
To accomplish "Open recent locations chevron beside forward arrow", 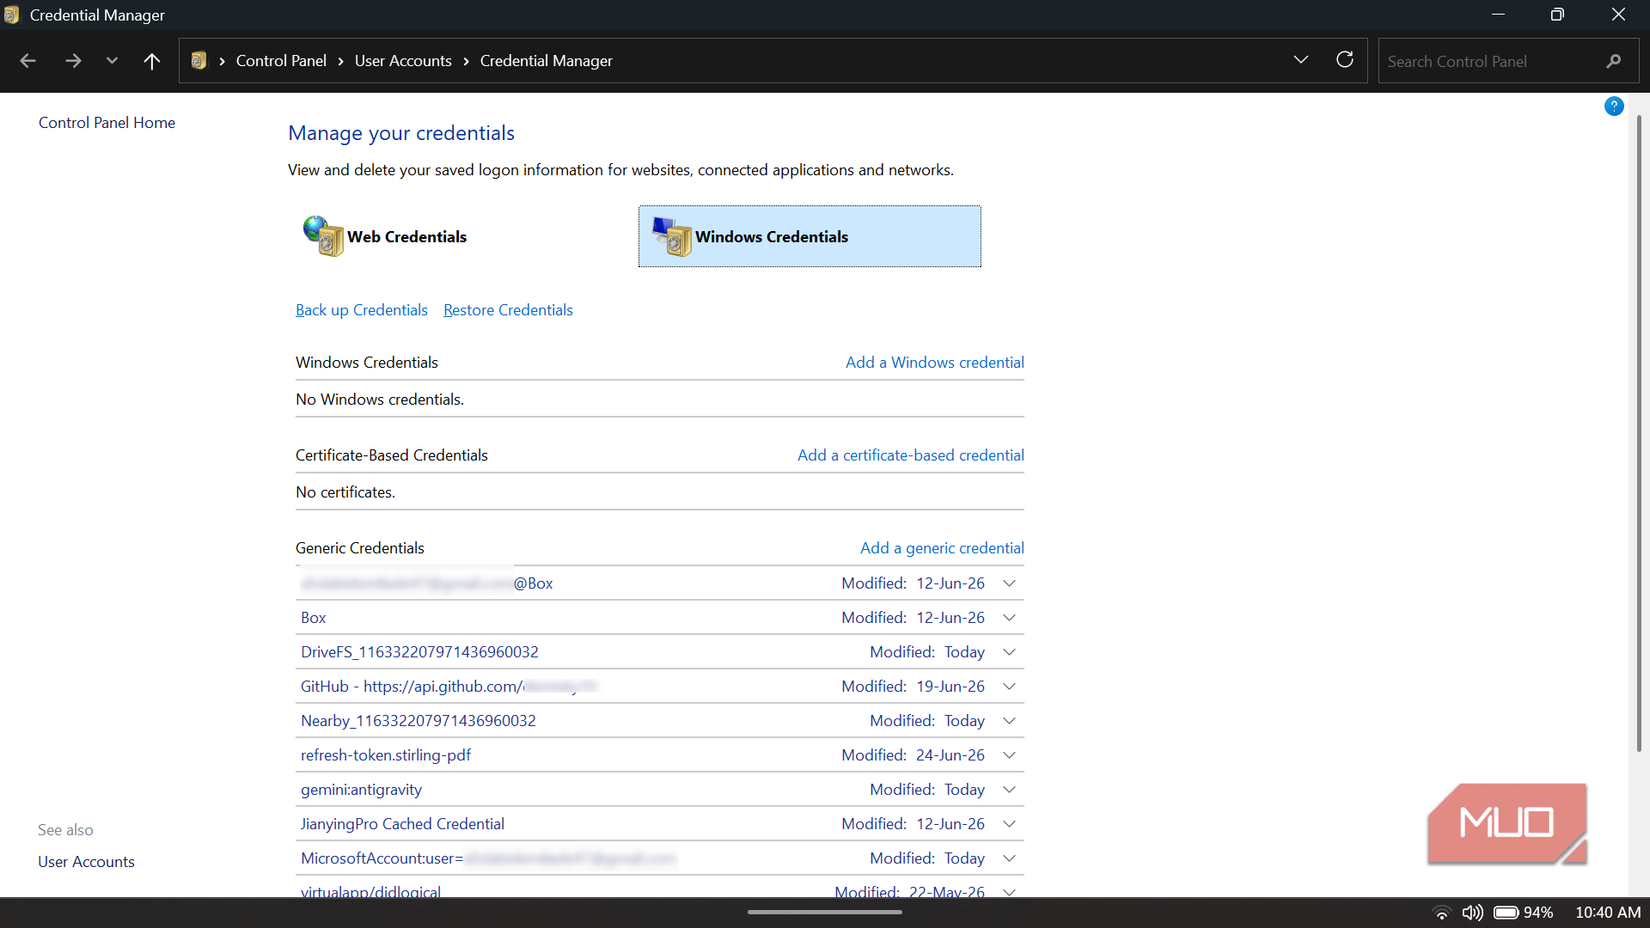I will 112,61.
